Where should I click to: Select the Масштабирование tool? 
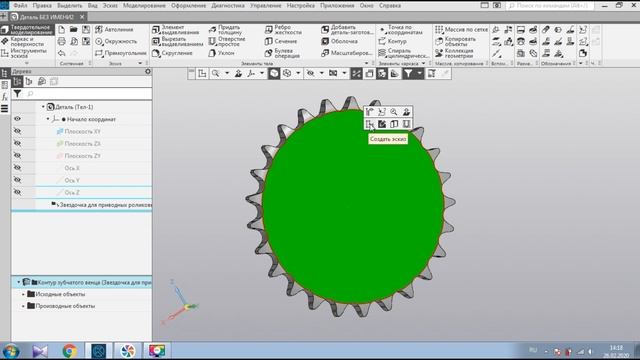(346, 53)
